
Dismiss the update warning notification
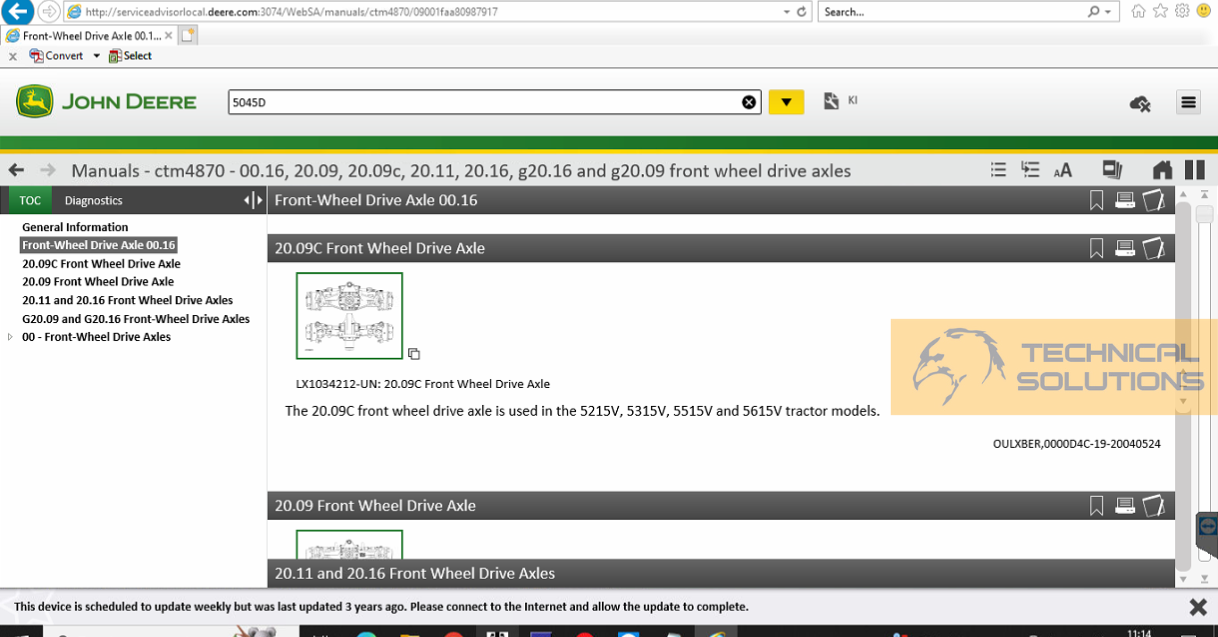click(1196, 606)
